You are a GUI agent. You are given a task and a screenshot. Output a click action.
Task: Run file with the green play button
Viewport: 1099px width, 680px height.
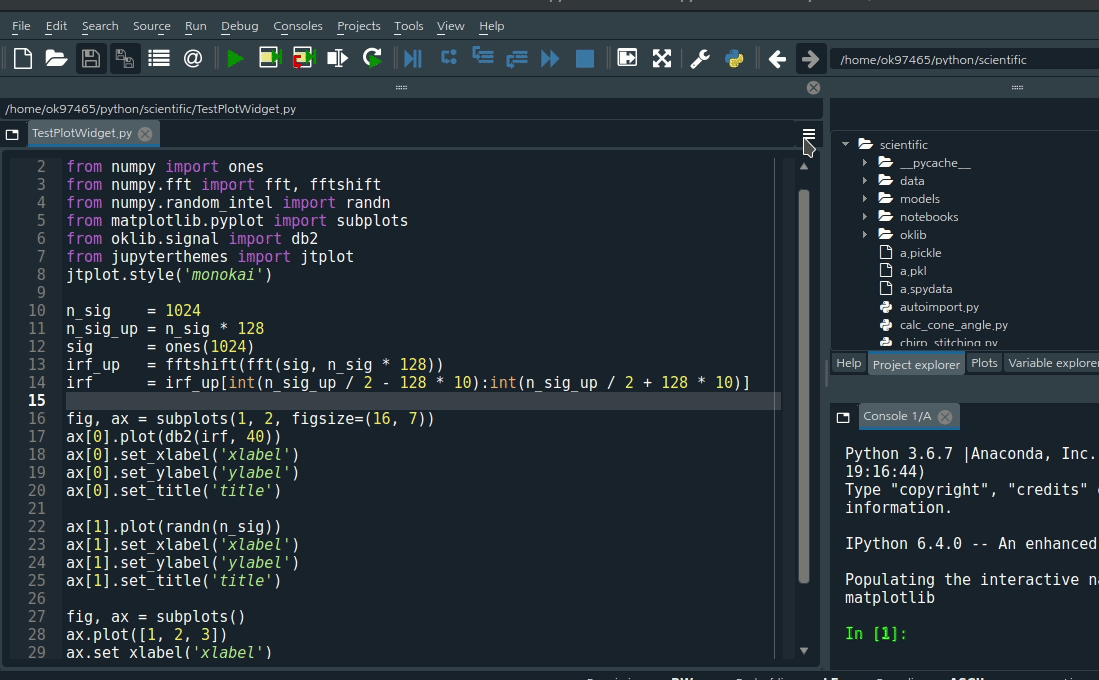click(236, 58)
